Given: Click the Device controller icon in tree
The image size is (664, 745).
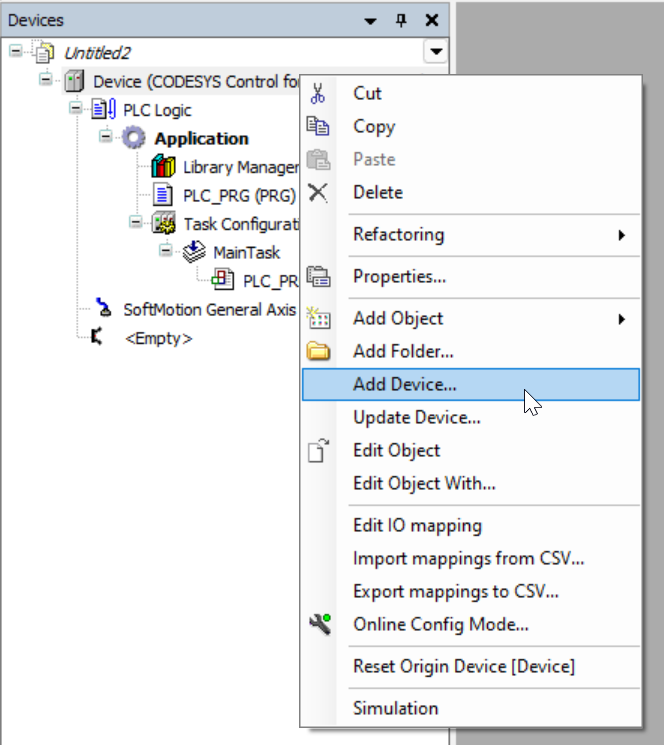Looking at the screenshot, I should 74,81.
